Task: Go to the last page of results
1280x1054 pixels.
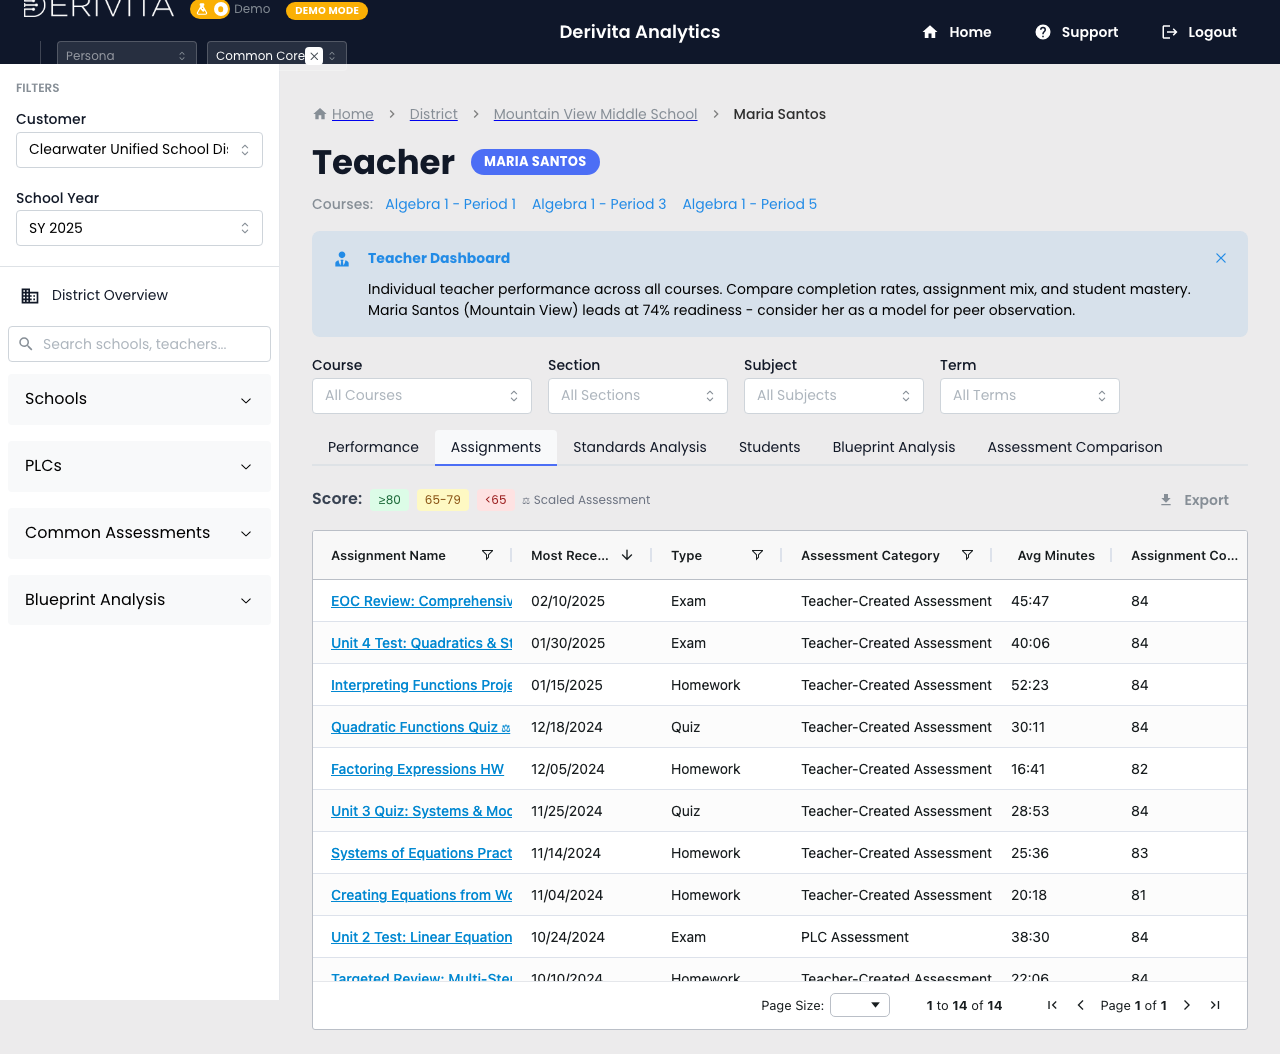Action: pos(1215,1005)
